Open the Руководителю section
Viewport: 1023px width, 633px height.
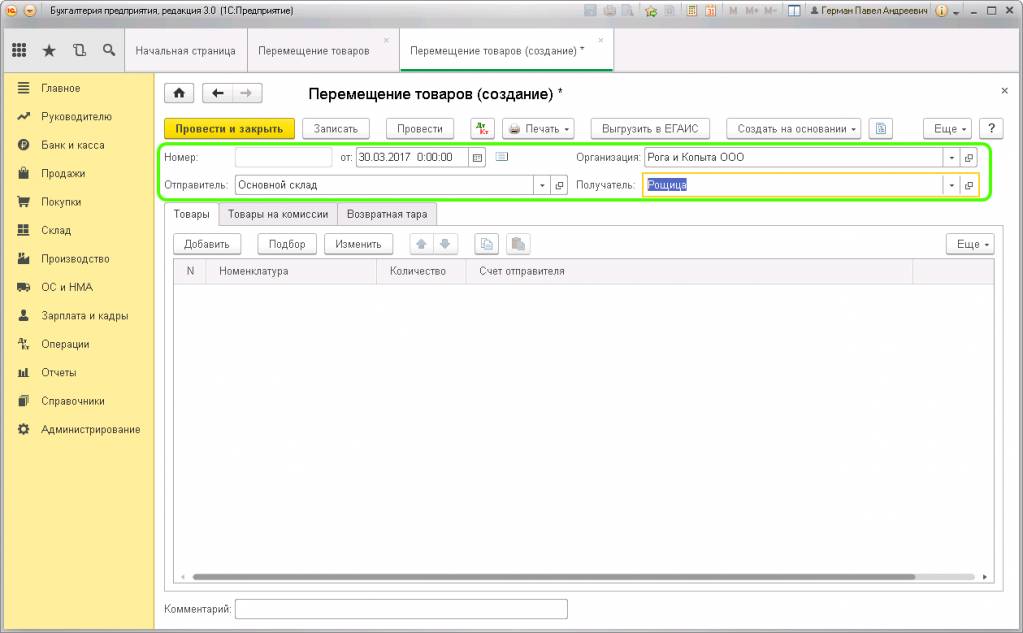click(76, 117)
